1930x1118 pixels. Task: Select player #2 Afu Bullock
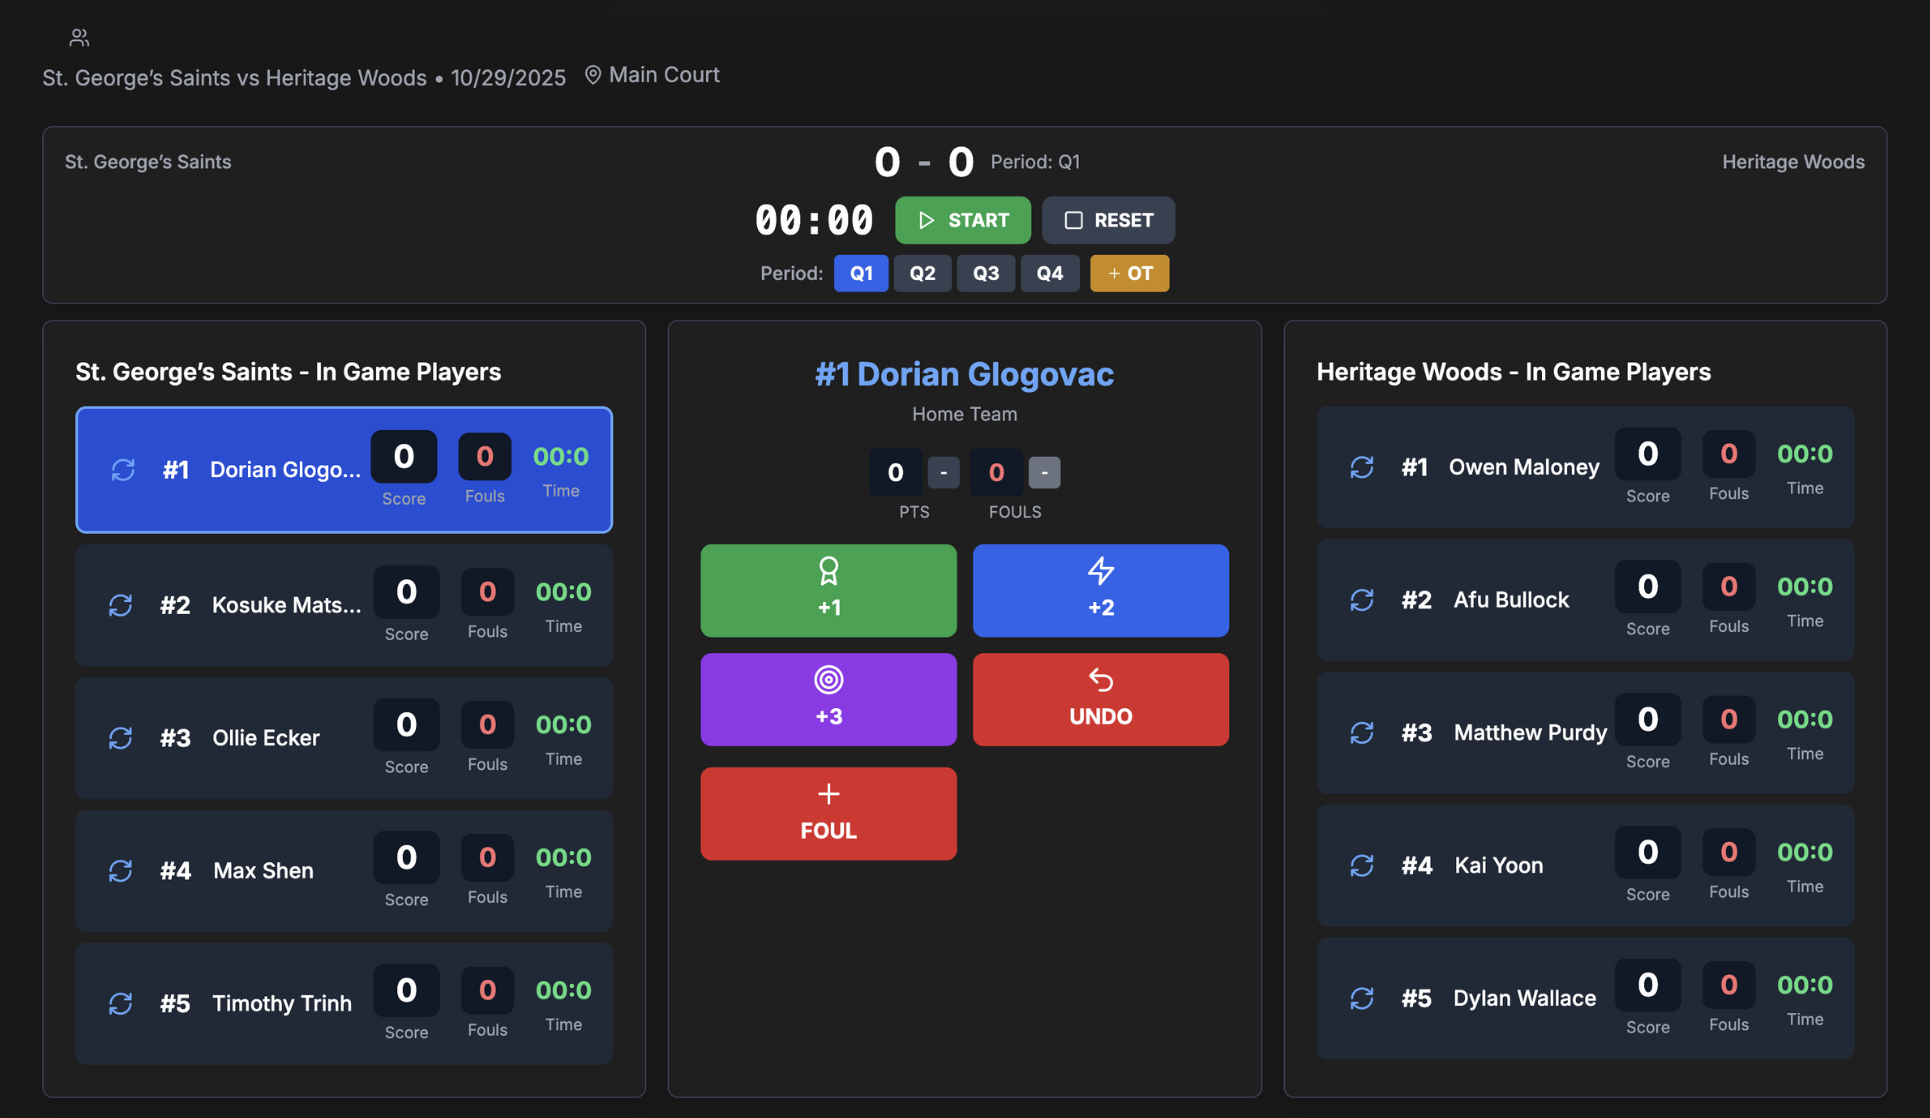[x=1585, y=600]
